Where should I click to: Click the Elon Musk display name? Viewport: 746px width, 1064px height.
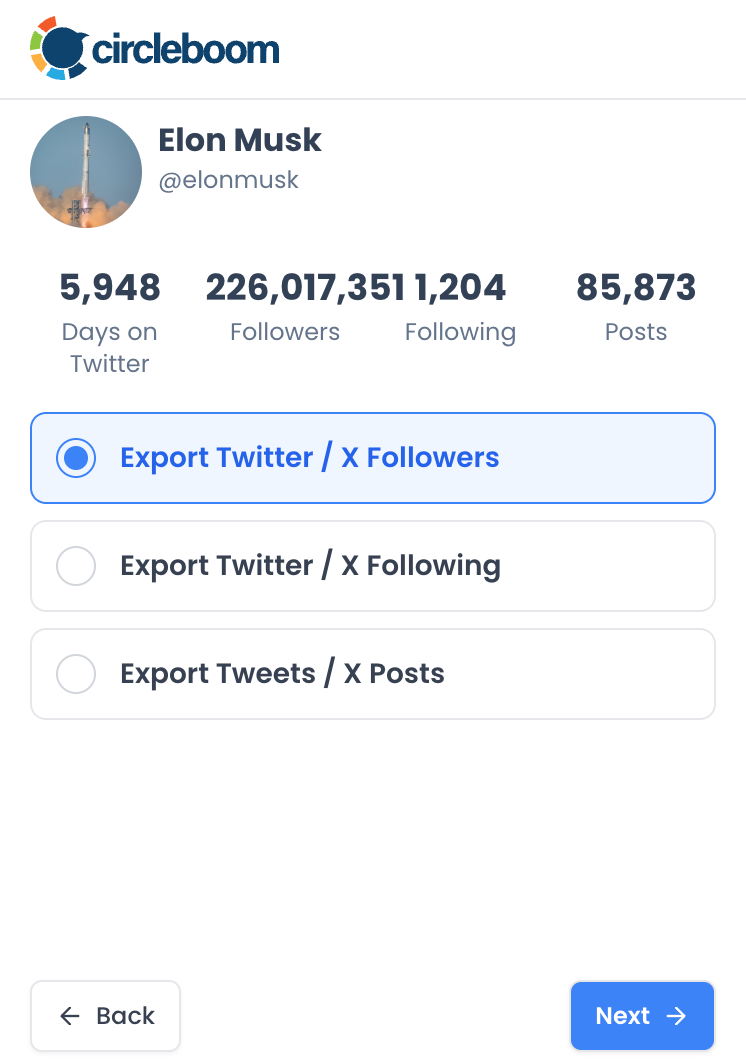click(x=240, y=140)
